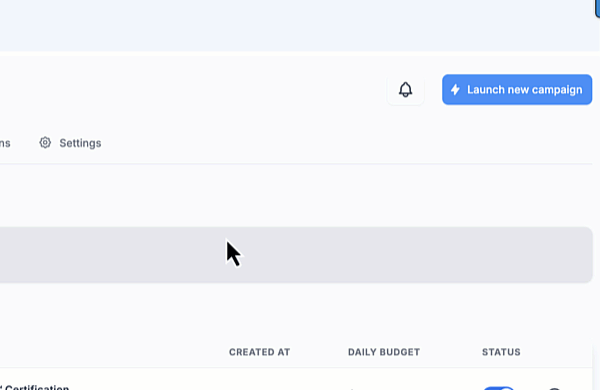Open the notifications bell
The image size is (600, 390).
405,90
